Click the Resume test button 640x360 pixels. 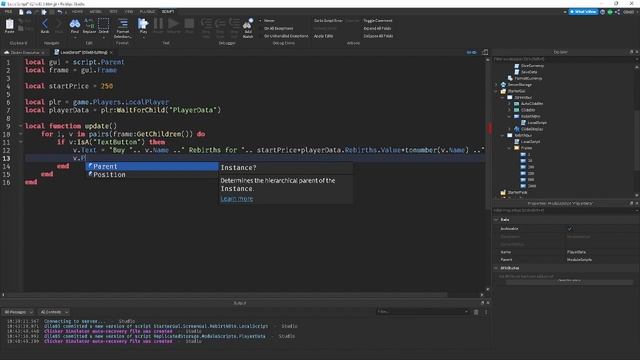point(173,24)
